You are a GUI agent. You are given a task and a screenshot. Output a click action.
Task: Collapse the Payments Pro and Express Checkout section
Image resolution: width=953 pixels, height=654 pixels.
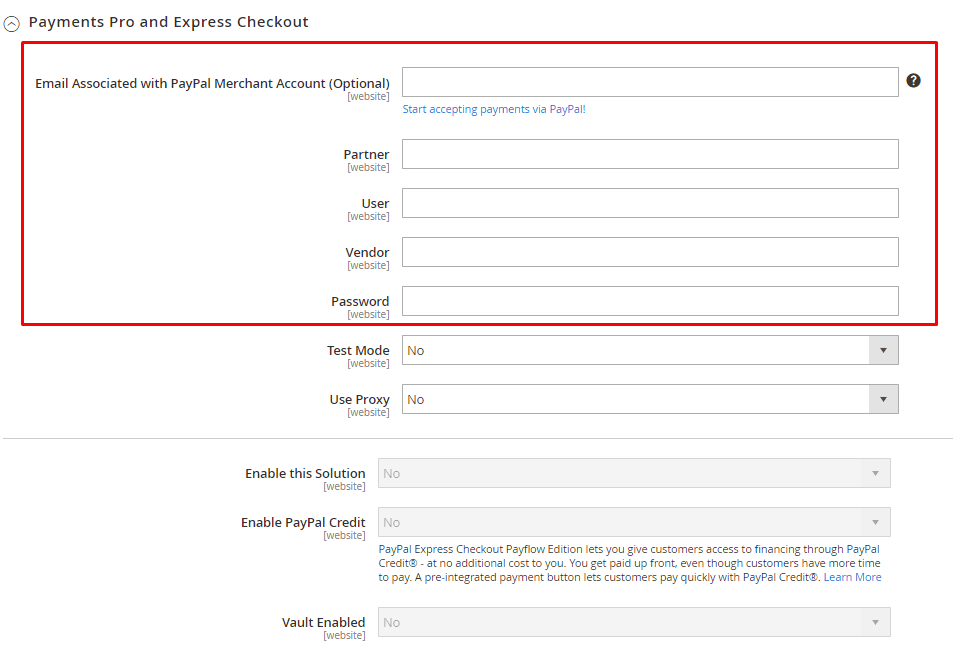tap(14, 21)
